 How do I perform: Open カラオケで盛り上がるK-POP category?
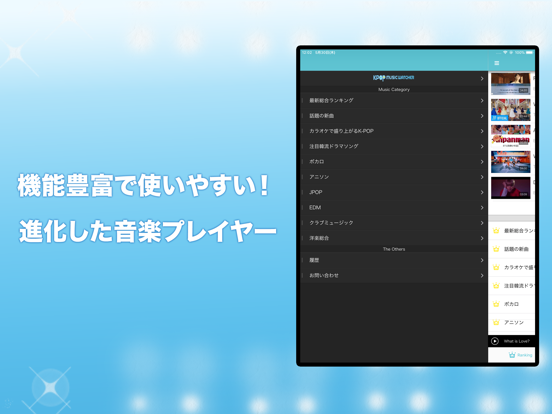click(394, 131)
